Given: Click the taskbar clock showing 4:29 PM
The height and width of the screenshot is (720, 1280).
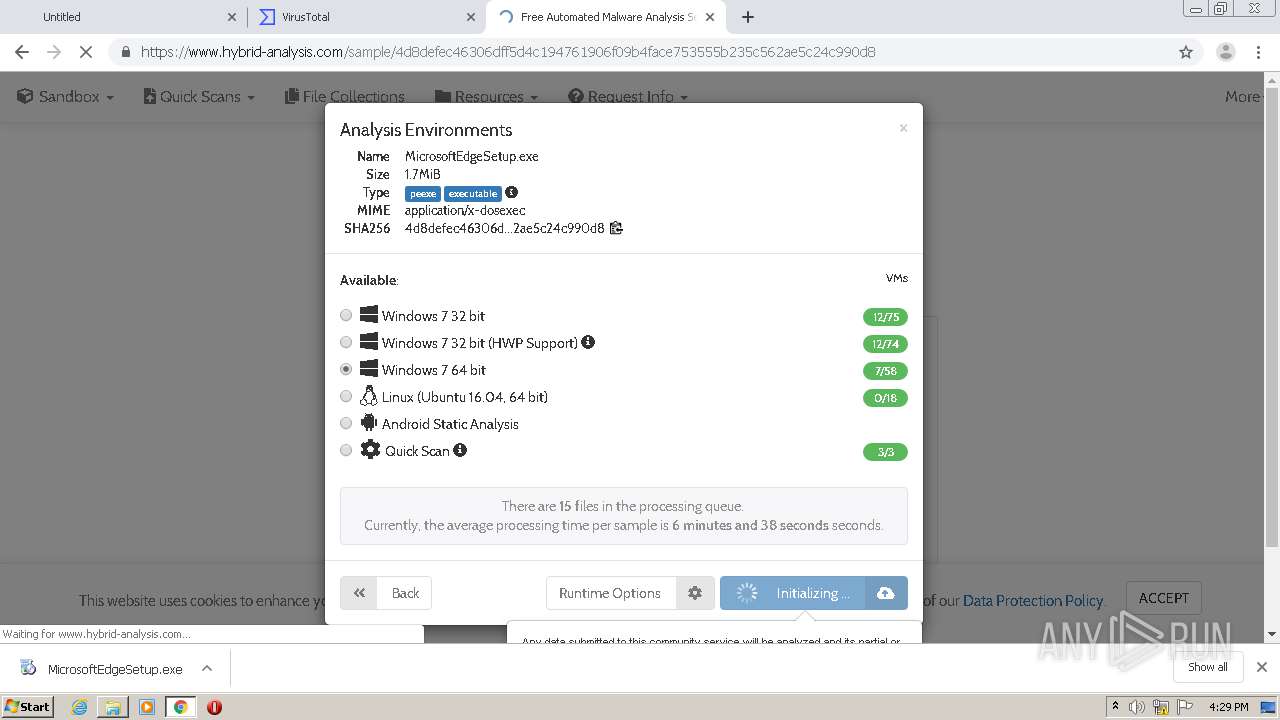Looking at the screenshot, I should point(1228,707).
